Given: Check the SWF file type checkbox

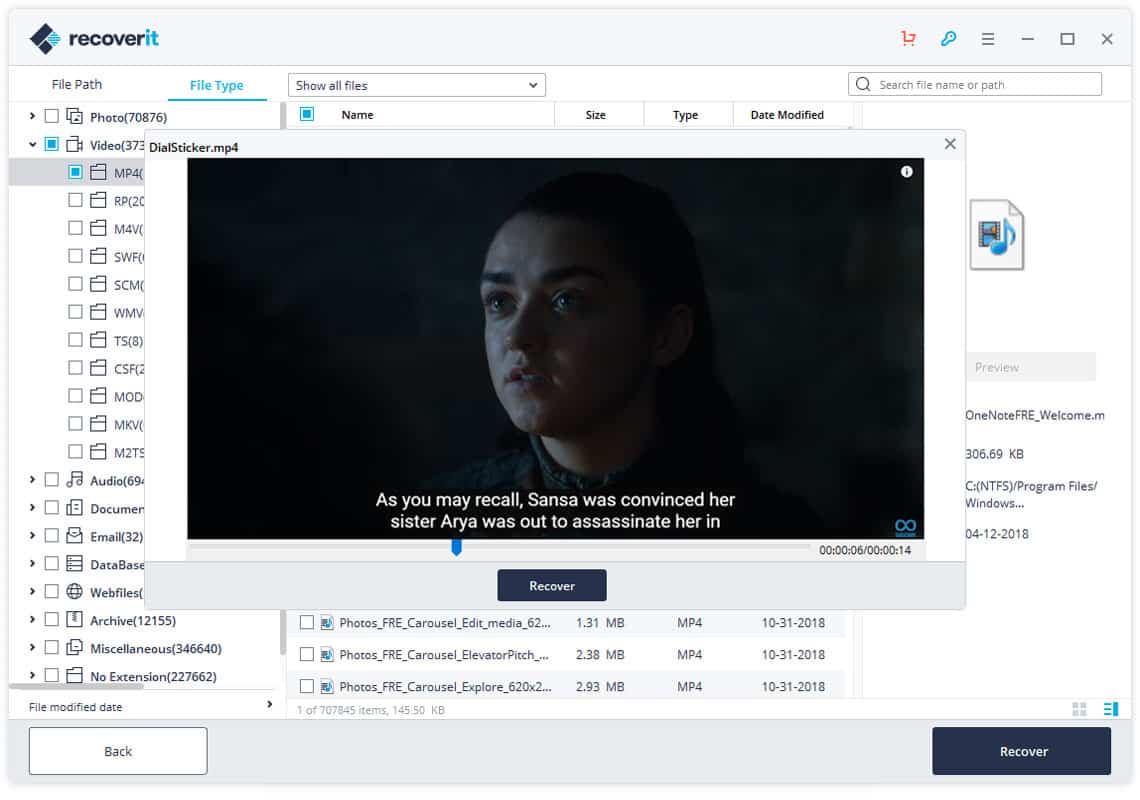Looking at the screenshot, I should point(75,256).
